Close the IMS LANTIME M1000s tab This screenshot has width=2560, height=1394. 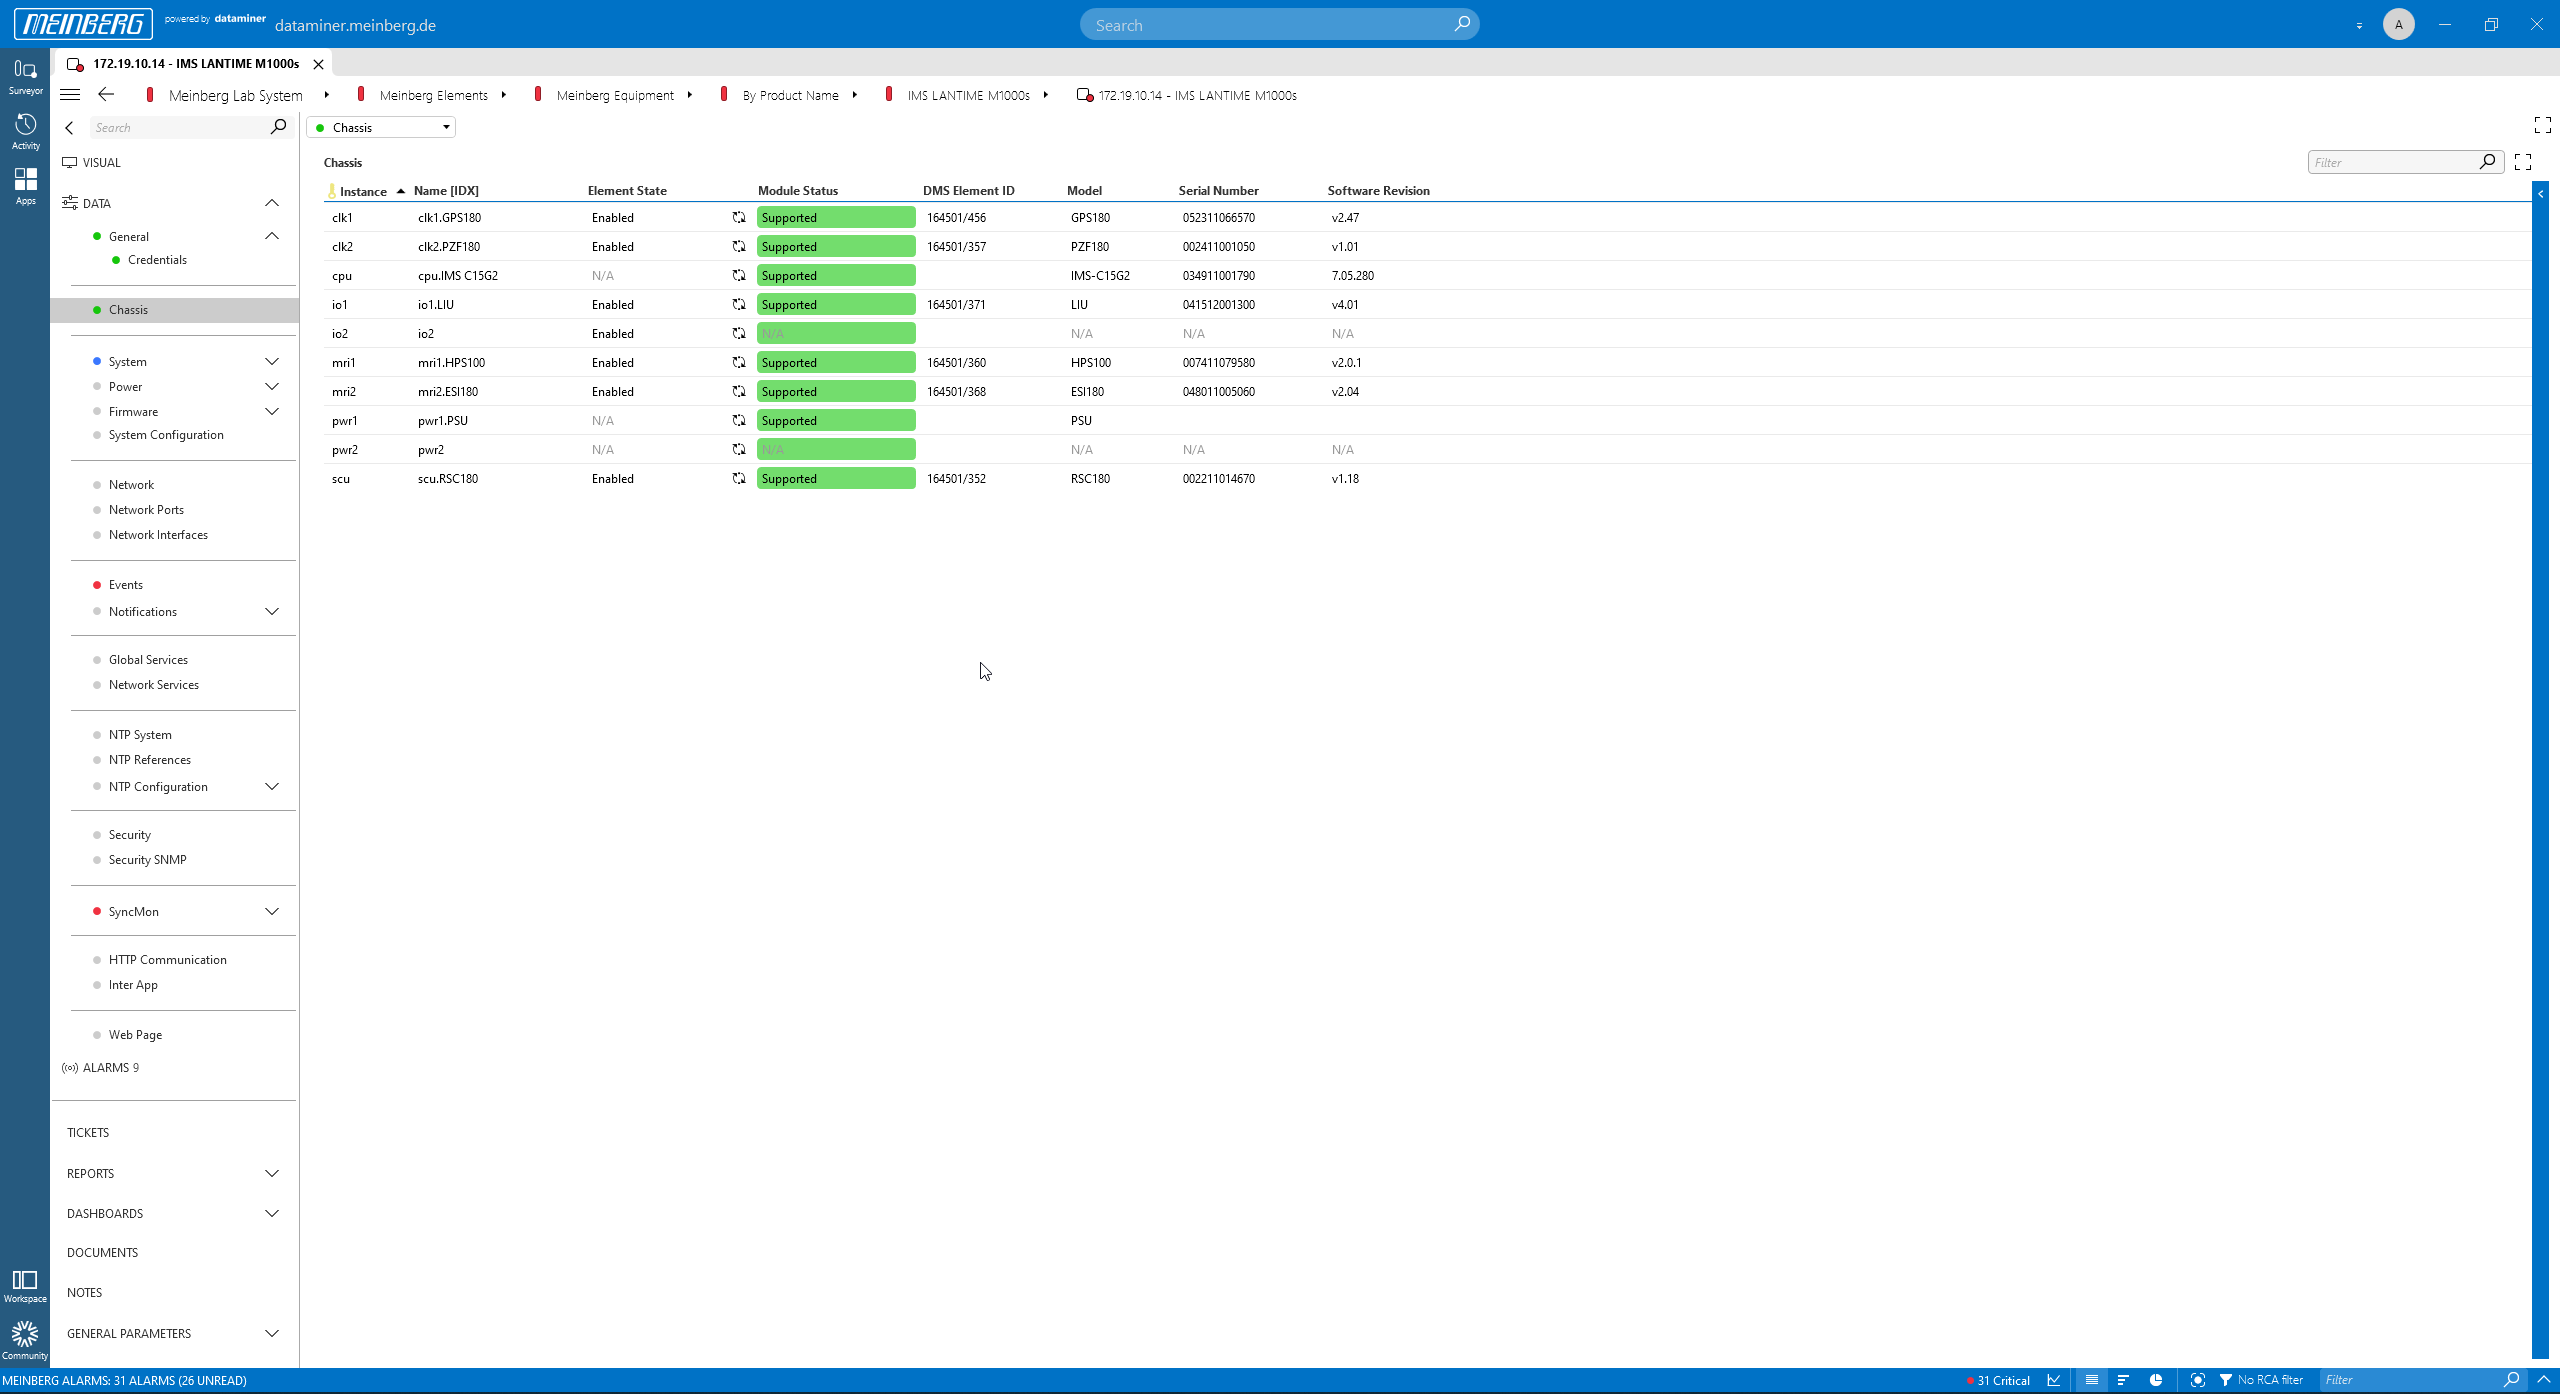point(318,64)
